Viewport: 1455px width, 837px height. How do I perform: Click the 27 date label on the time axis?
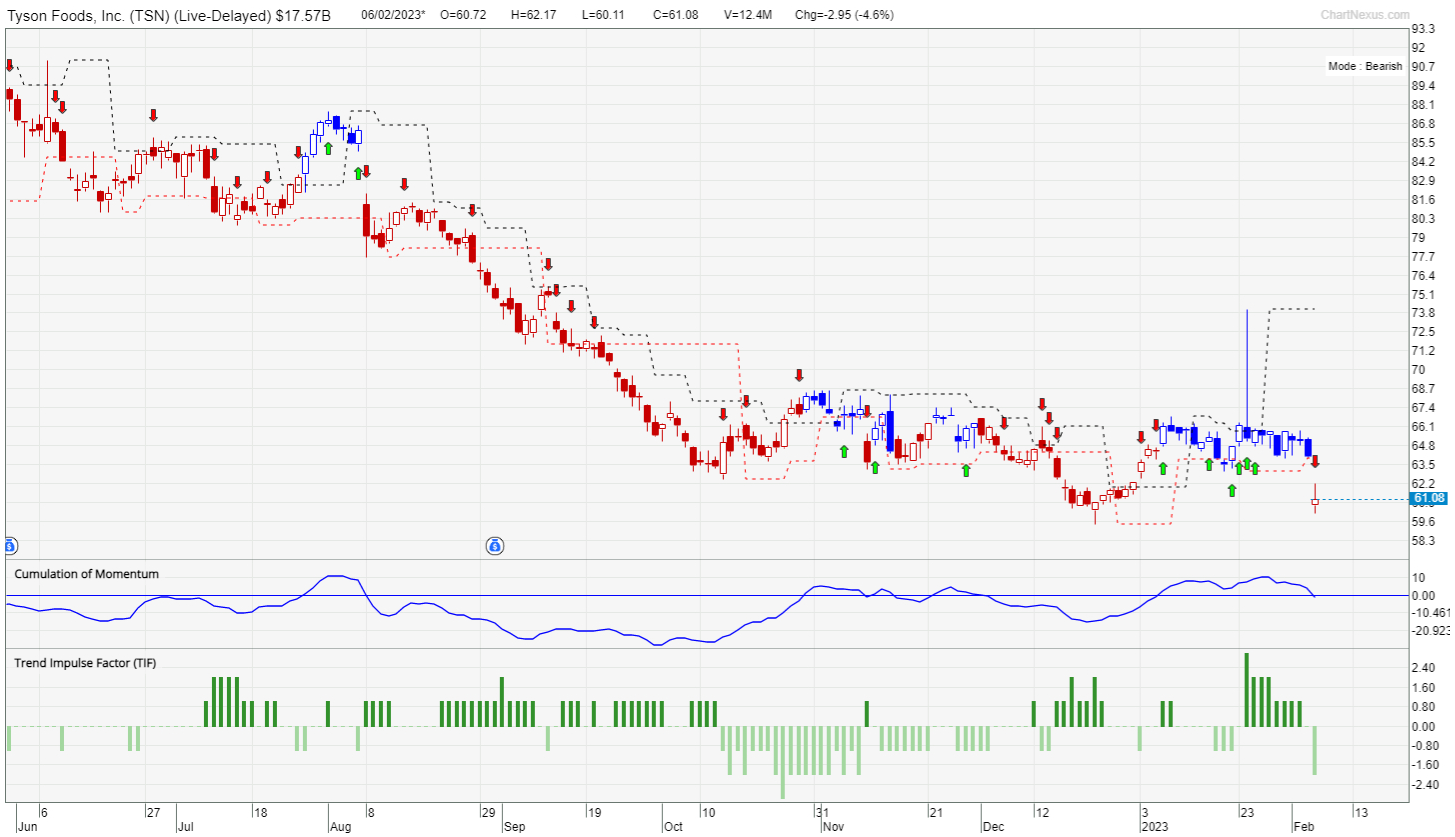point(153,812)
